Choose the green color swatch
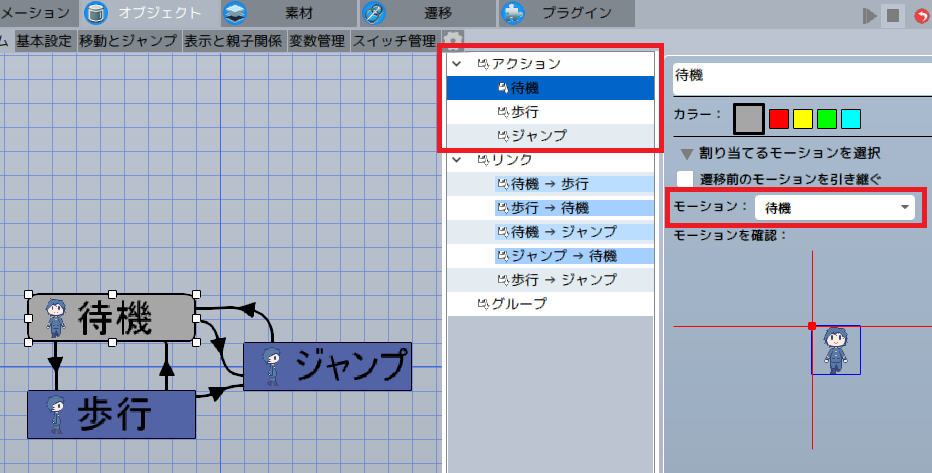The width and height of the screenshot is (932, 473). 827,119
